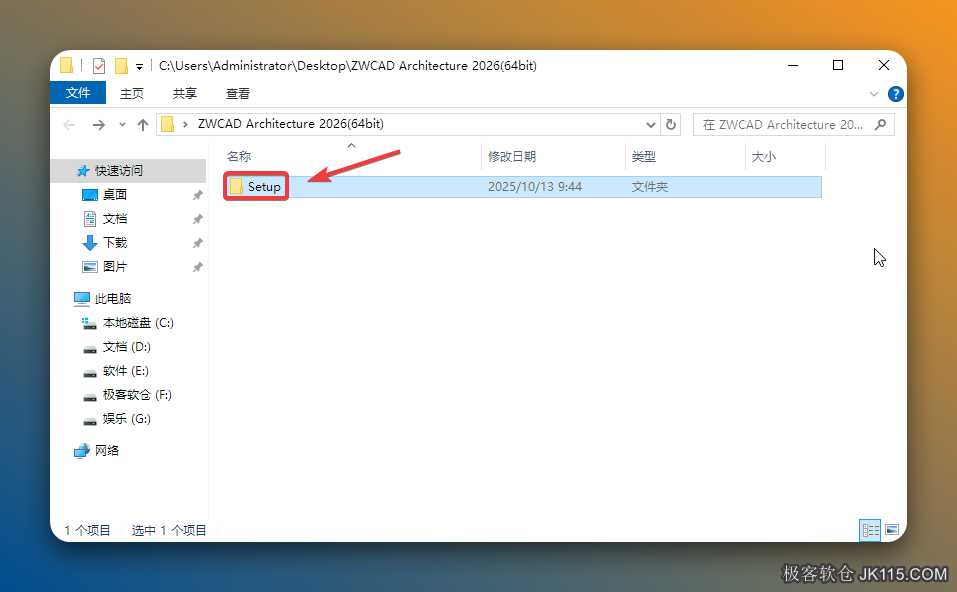Click the address bar breadcrumb chevron

tap(185, 125)
